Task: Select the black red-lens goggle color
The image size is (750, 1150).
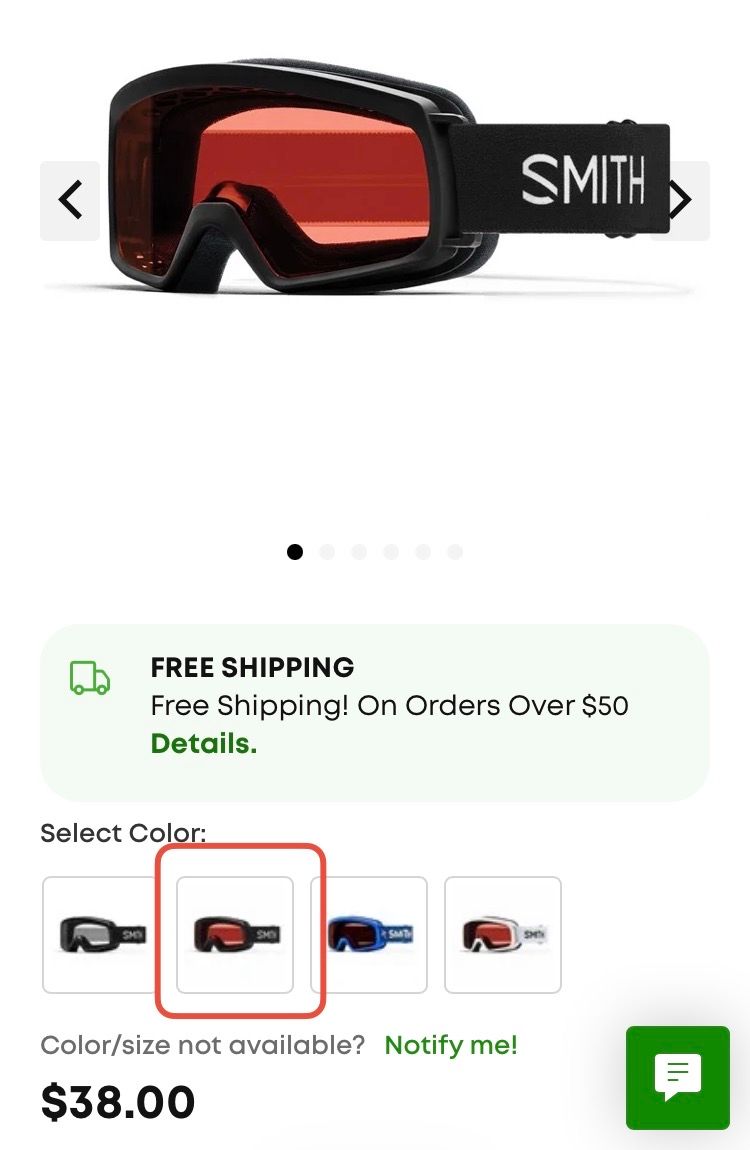Action: [235, 935]
